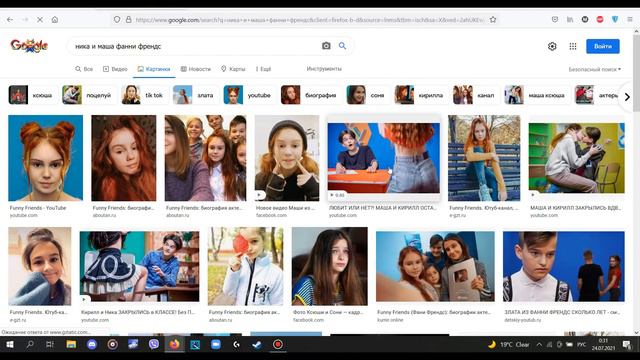Select the соня suggestion chip
This screenshot has height=360, width=640.
367,95
